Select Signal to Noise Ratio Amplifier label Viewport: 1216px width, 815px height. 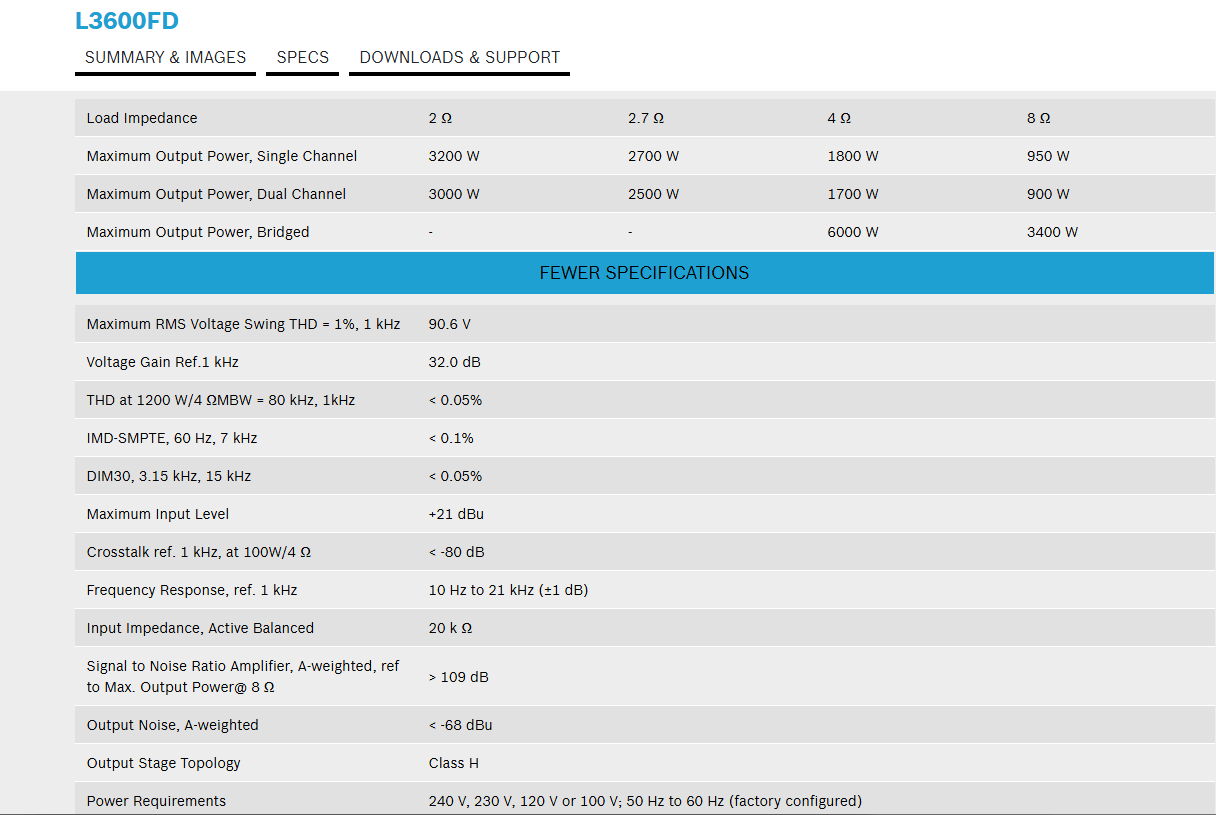coord(243,677)
